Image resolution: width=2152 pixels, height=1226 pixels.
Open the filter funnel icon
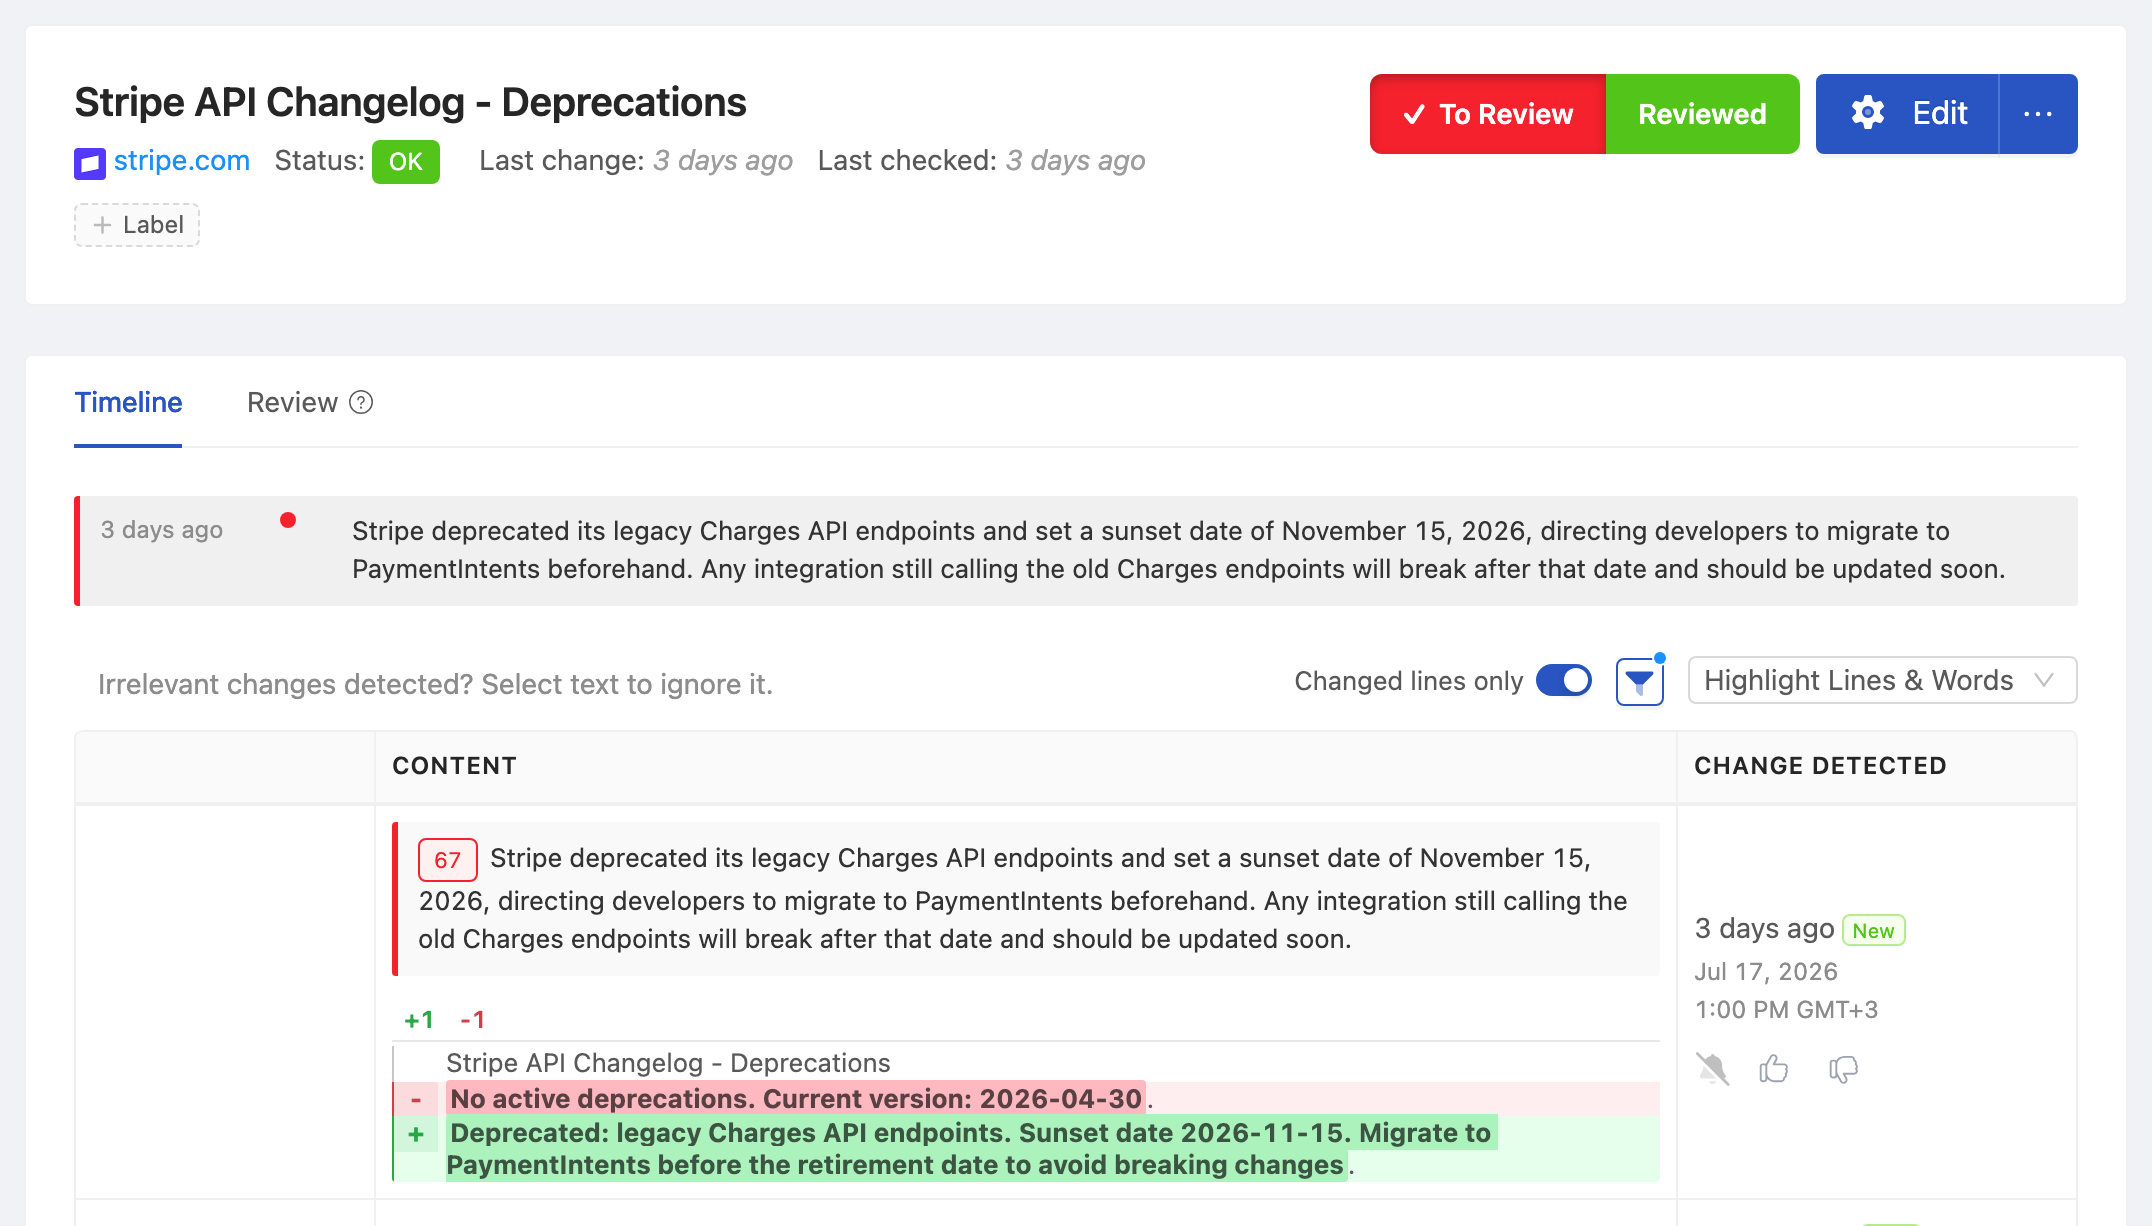pos(1640,682)
